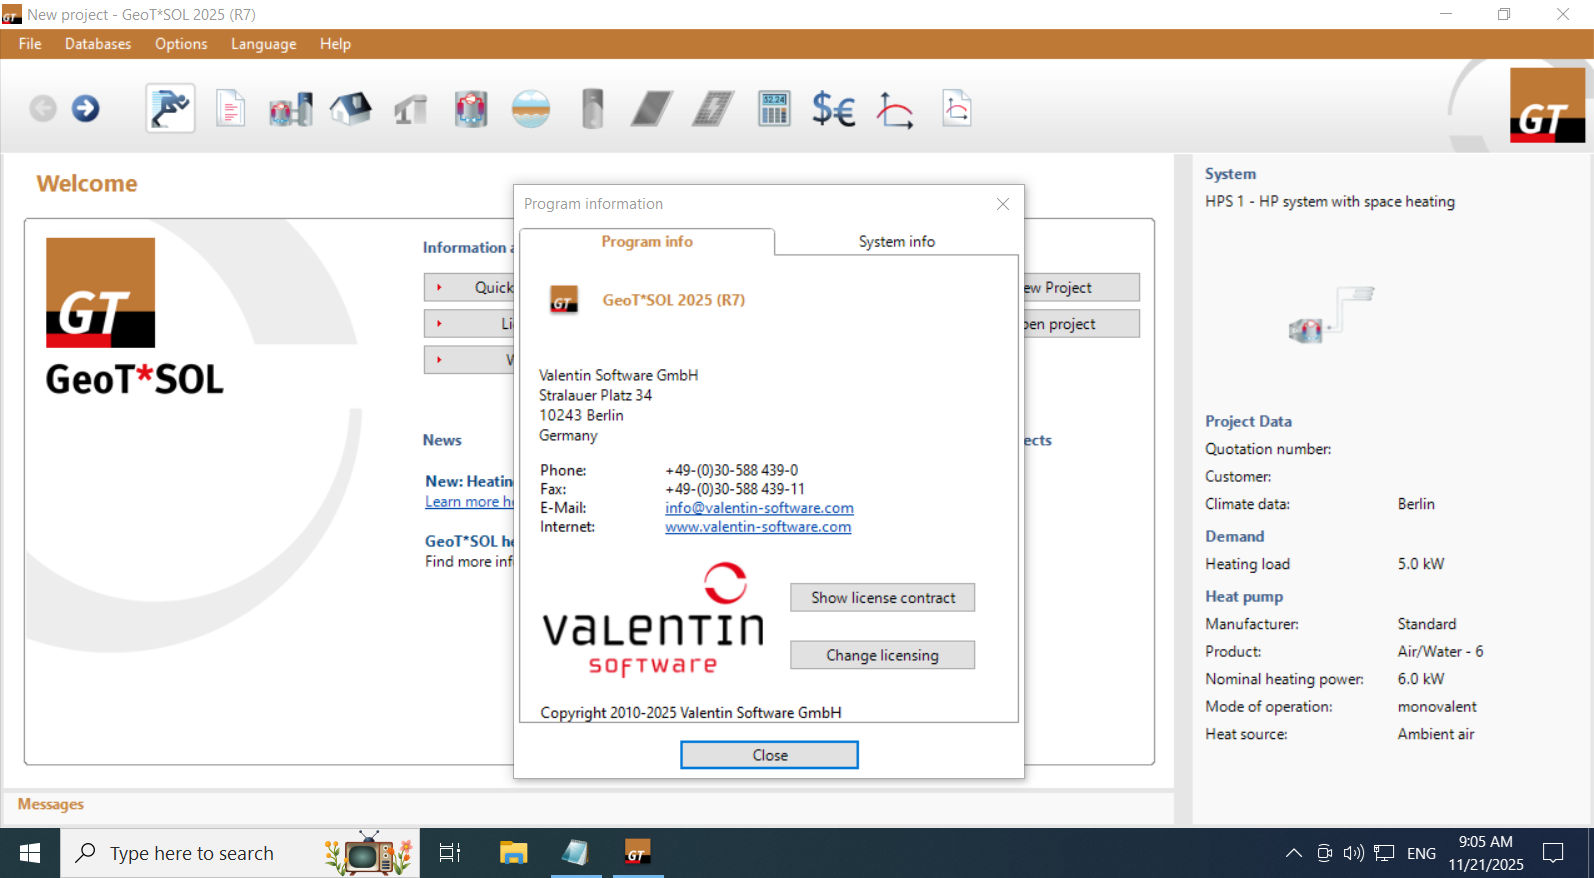Click the GeoT*SOL taskbar icon
This screenshot has height=878, width=1594.
[637, 853]
